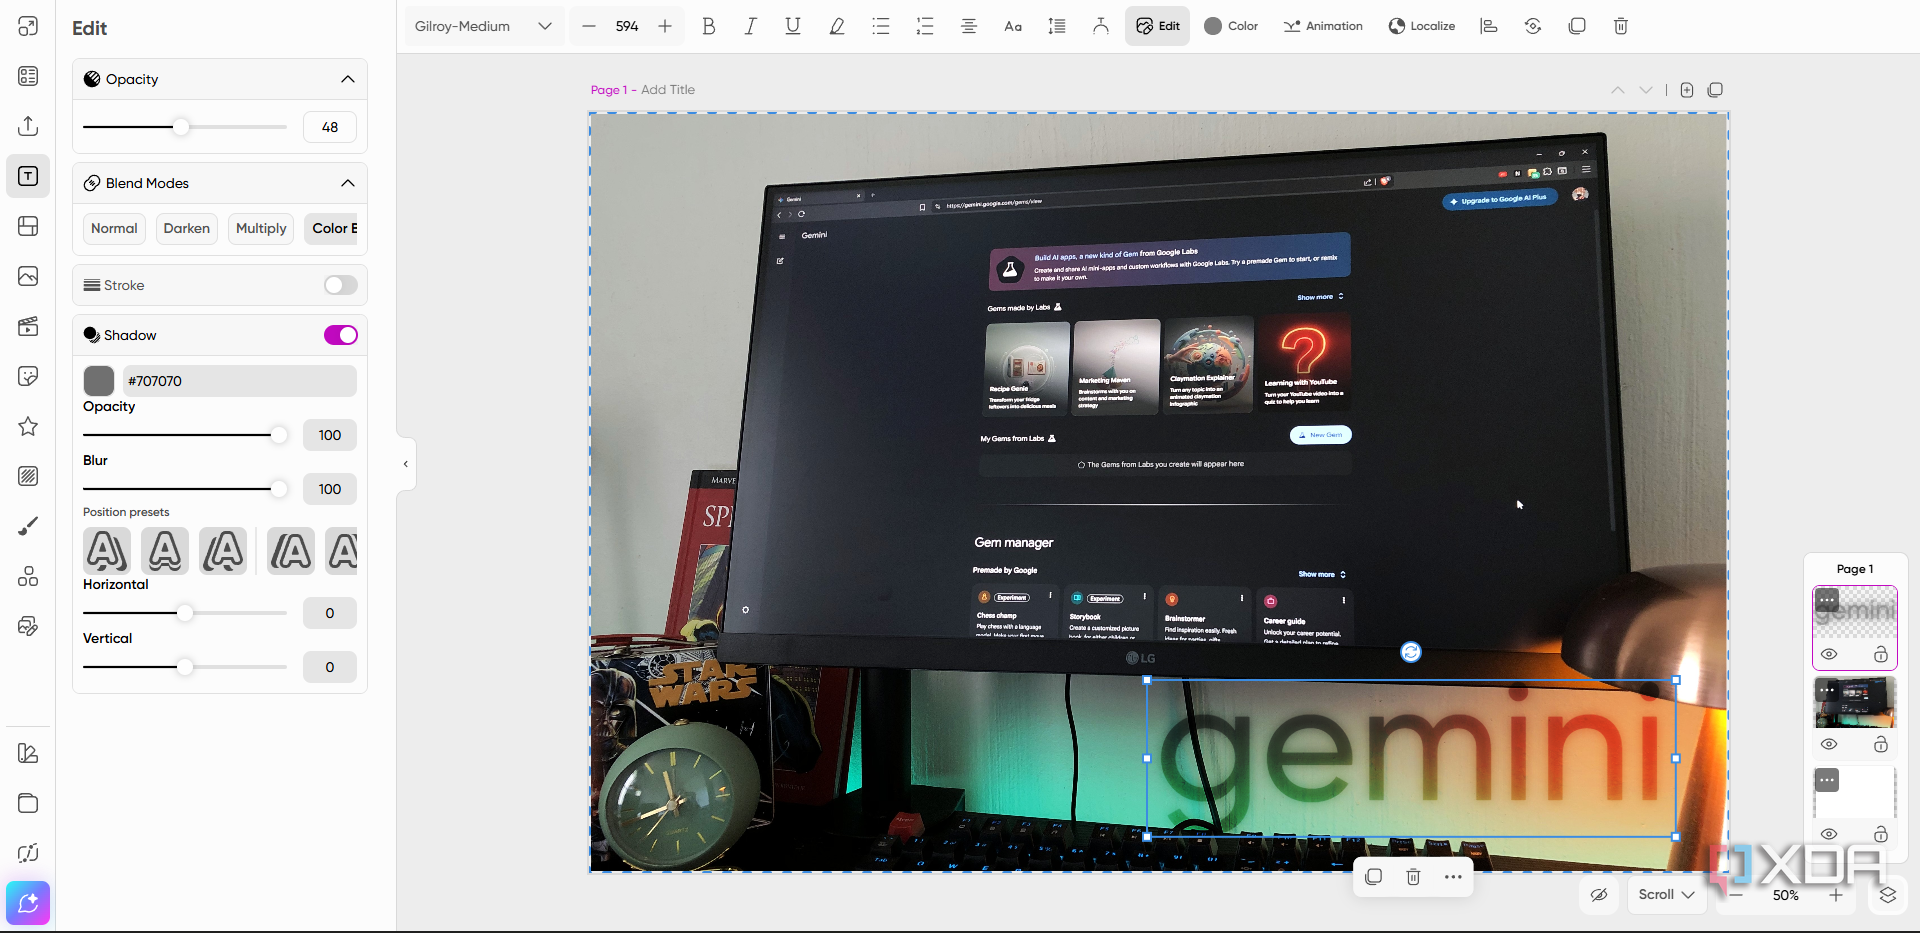Open the favorites star icon
This screenshot has width=1920, height=933.
[x=28, y=426]
